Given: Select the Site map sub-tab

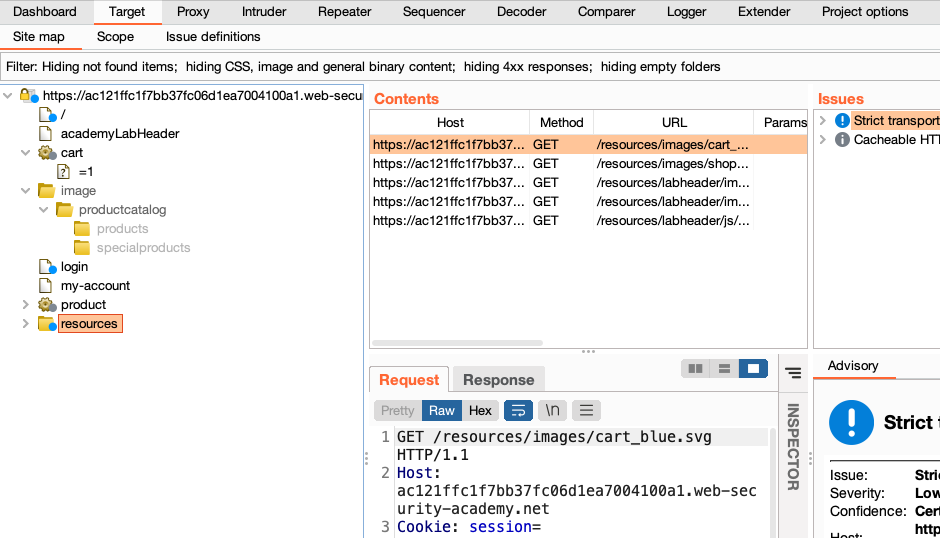Looking at the screenshot, I should (x=39, y=37).
